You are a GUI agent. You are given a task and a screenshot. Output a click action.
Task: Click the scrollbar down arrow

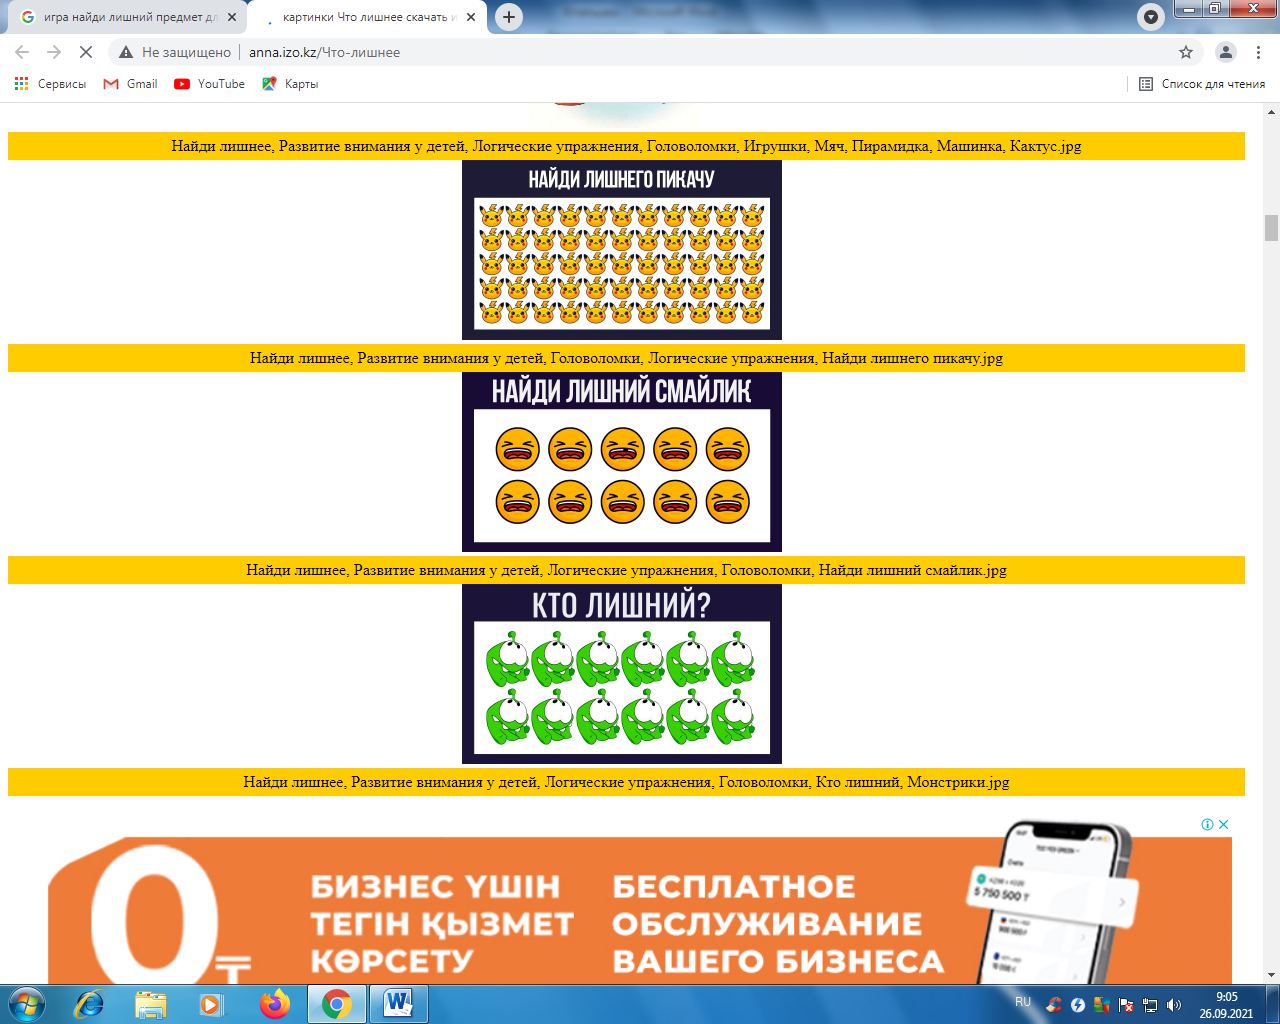1271,975
